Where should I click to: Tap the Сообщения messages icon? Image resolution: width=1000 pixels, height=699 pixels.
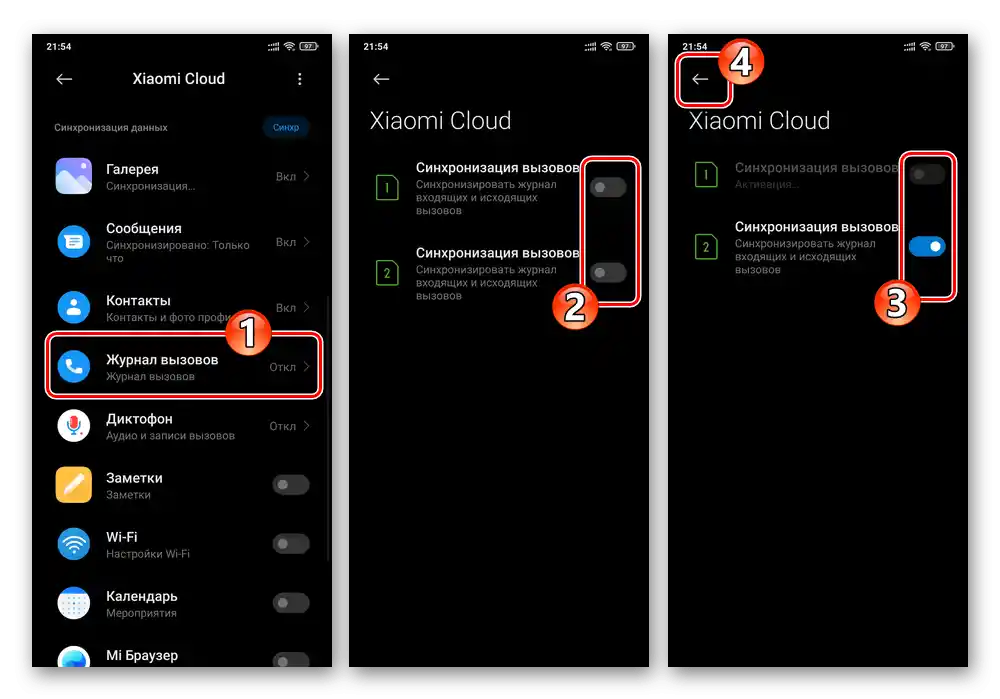coord(73,242)
